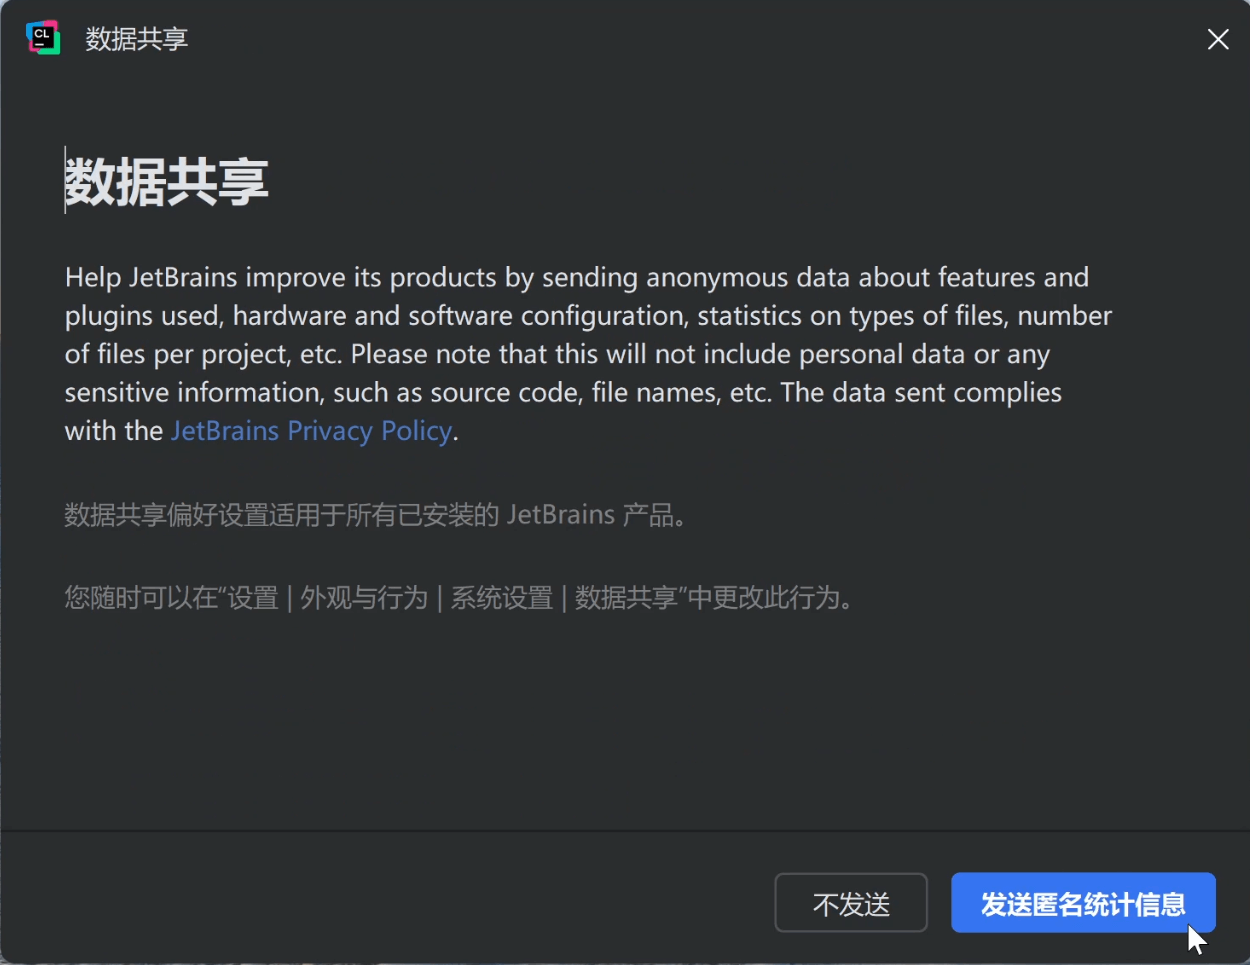Click 系统设置 in the settings path
This screenshot has width=1250, height=965.
(x=501, y=598)
